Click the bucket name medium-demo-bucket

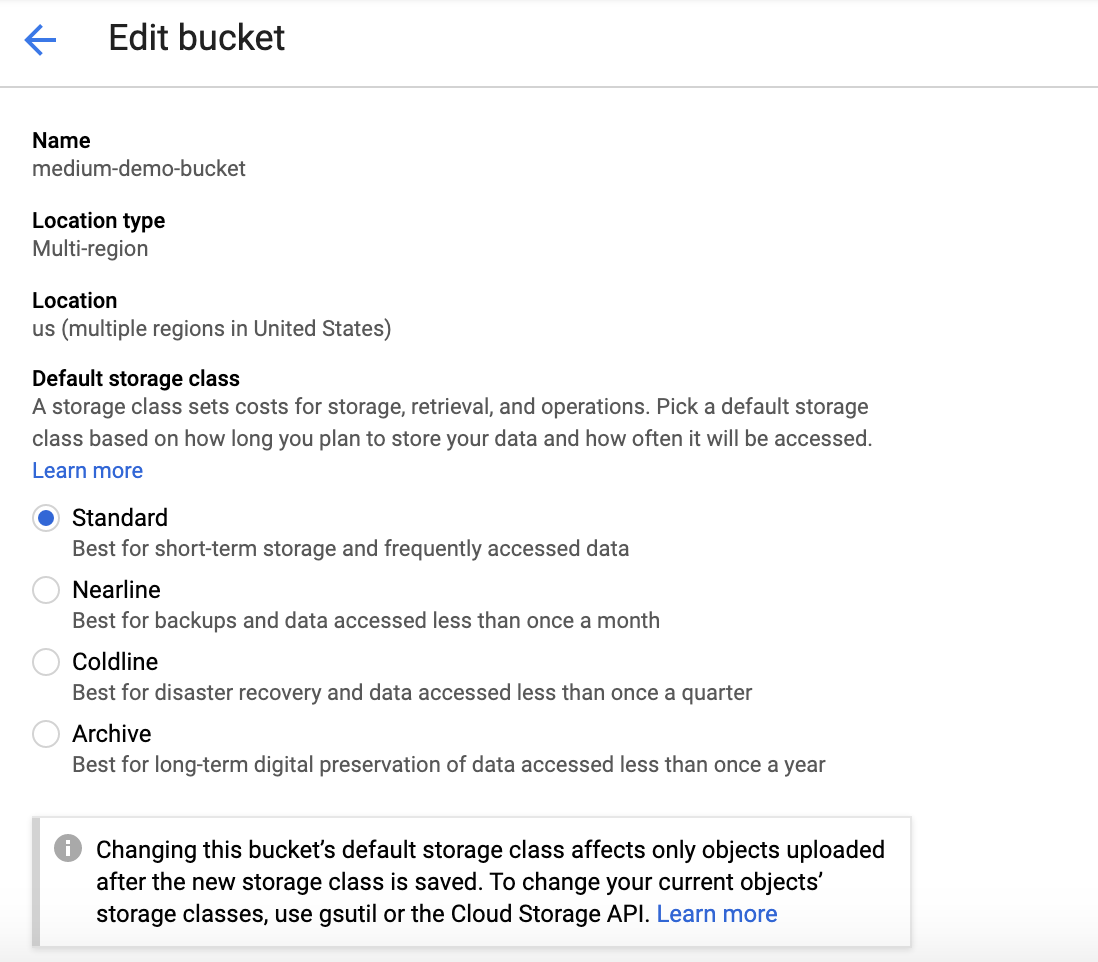[139, 168]
